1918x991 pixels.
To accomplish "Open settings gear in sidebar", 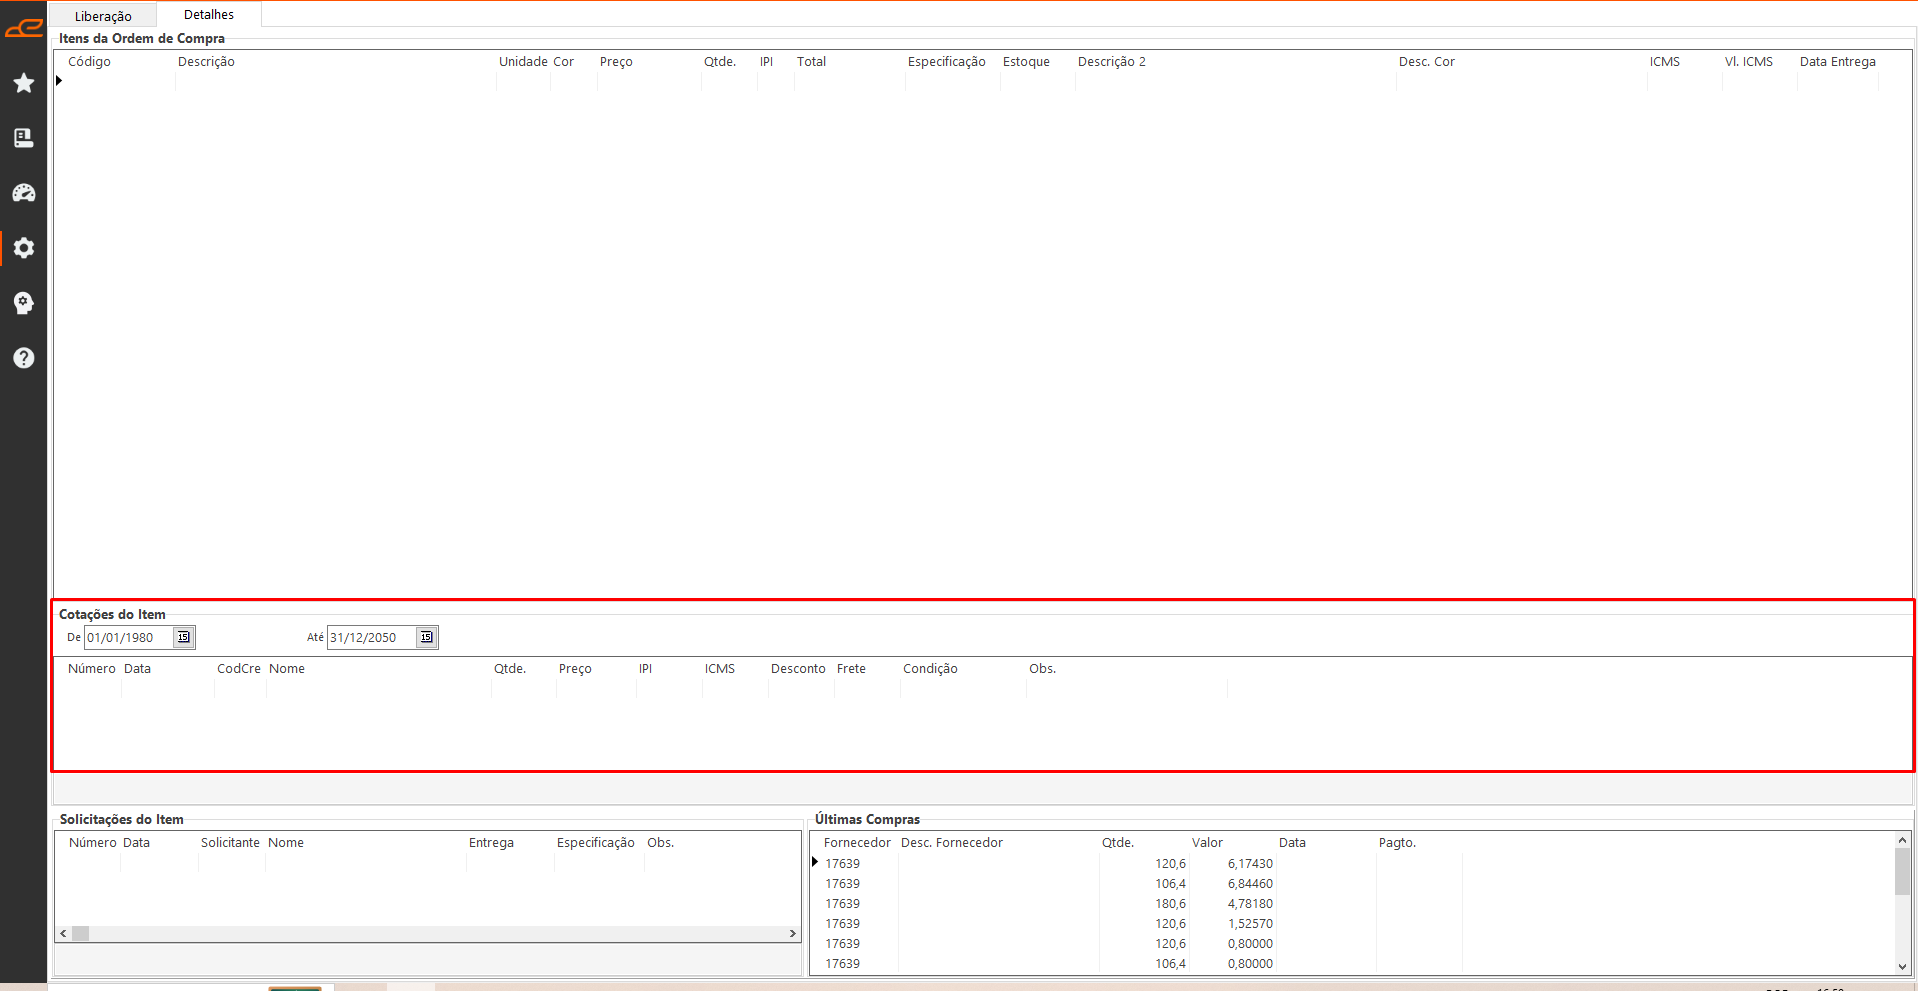I will pos(24,248).
